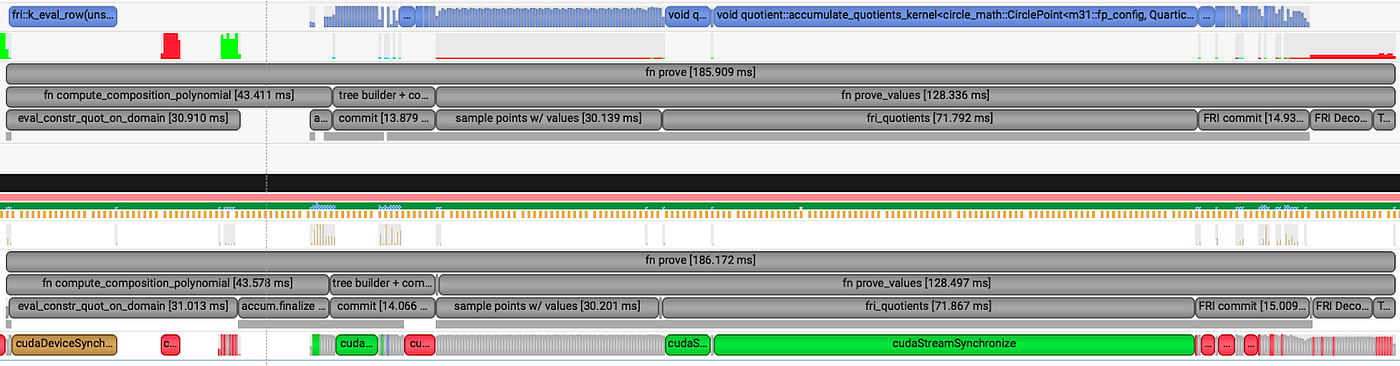Screen dimensions: 1400x366
Task: Select 'FRI commit [14.93' range
Action: (x=1254, y=119)
